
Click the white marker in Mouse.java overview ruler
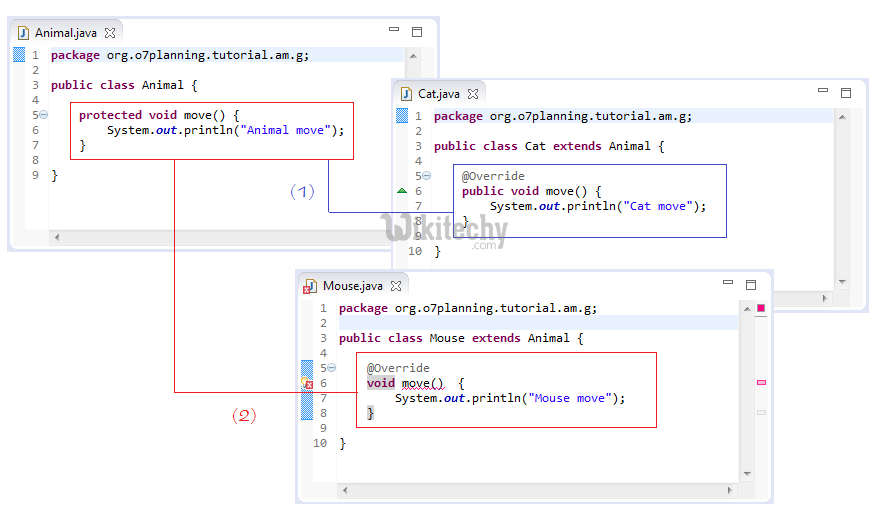point(761,412)
